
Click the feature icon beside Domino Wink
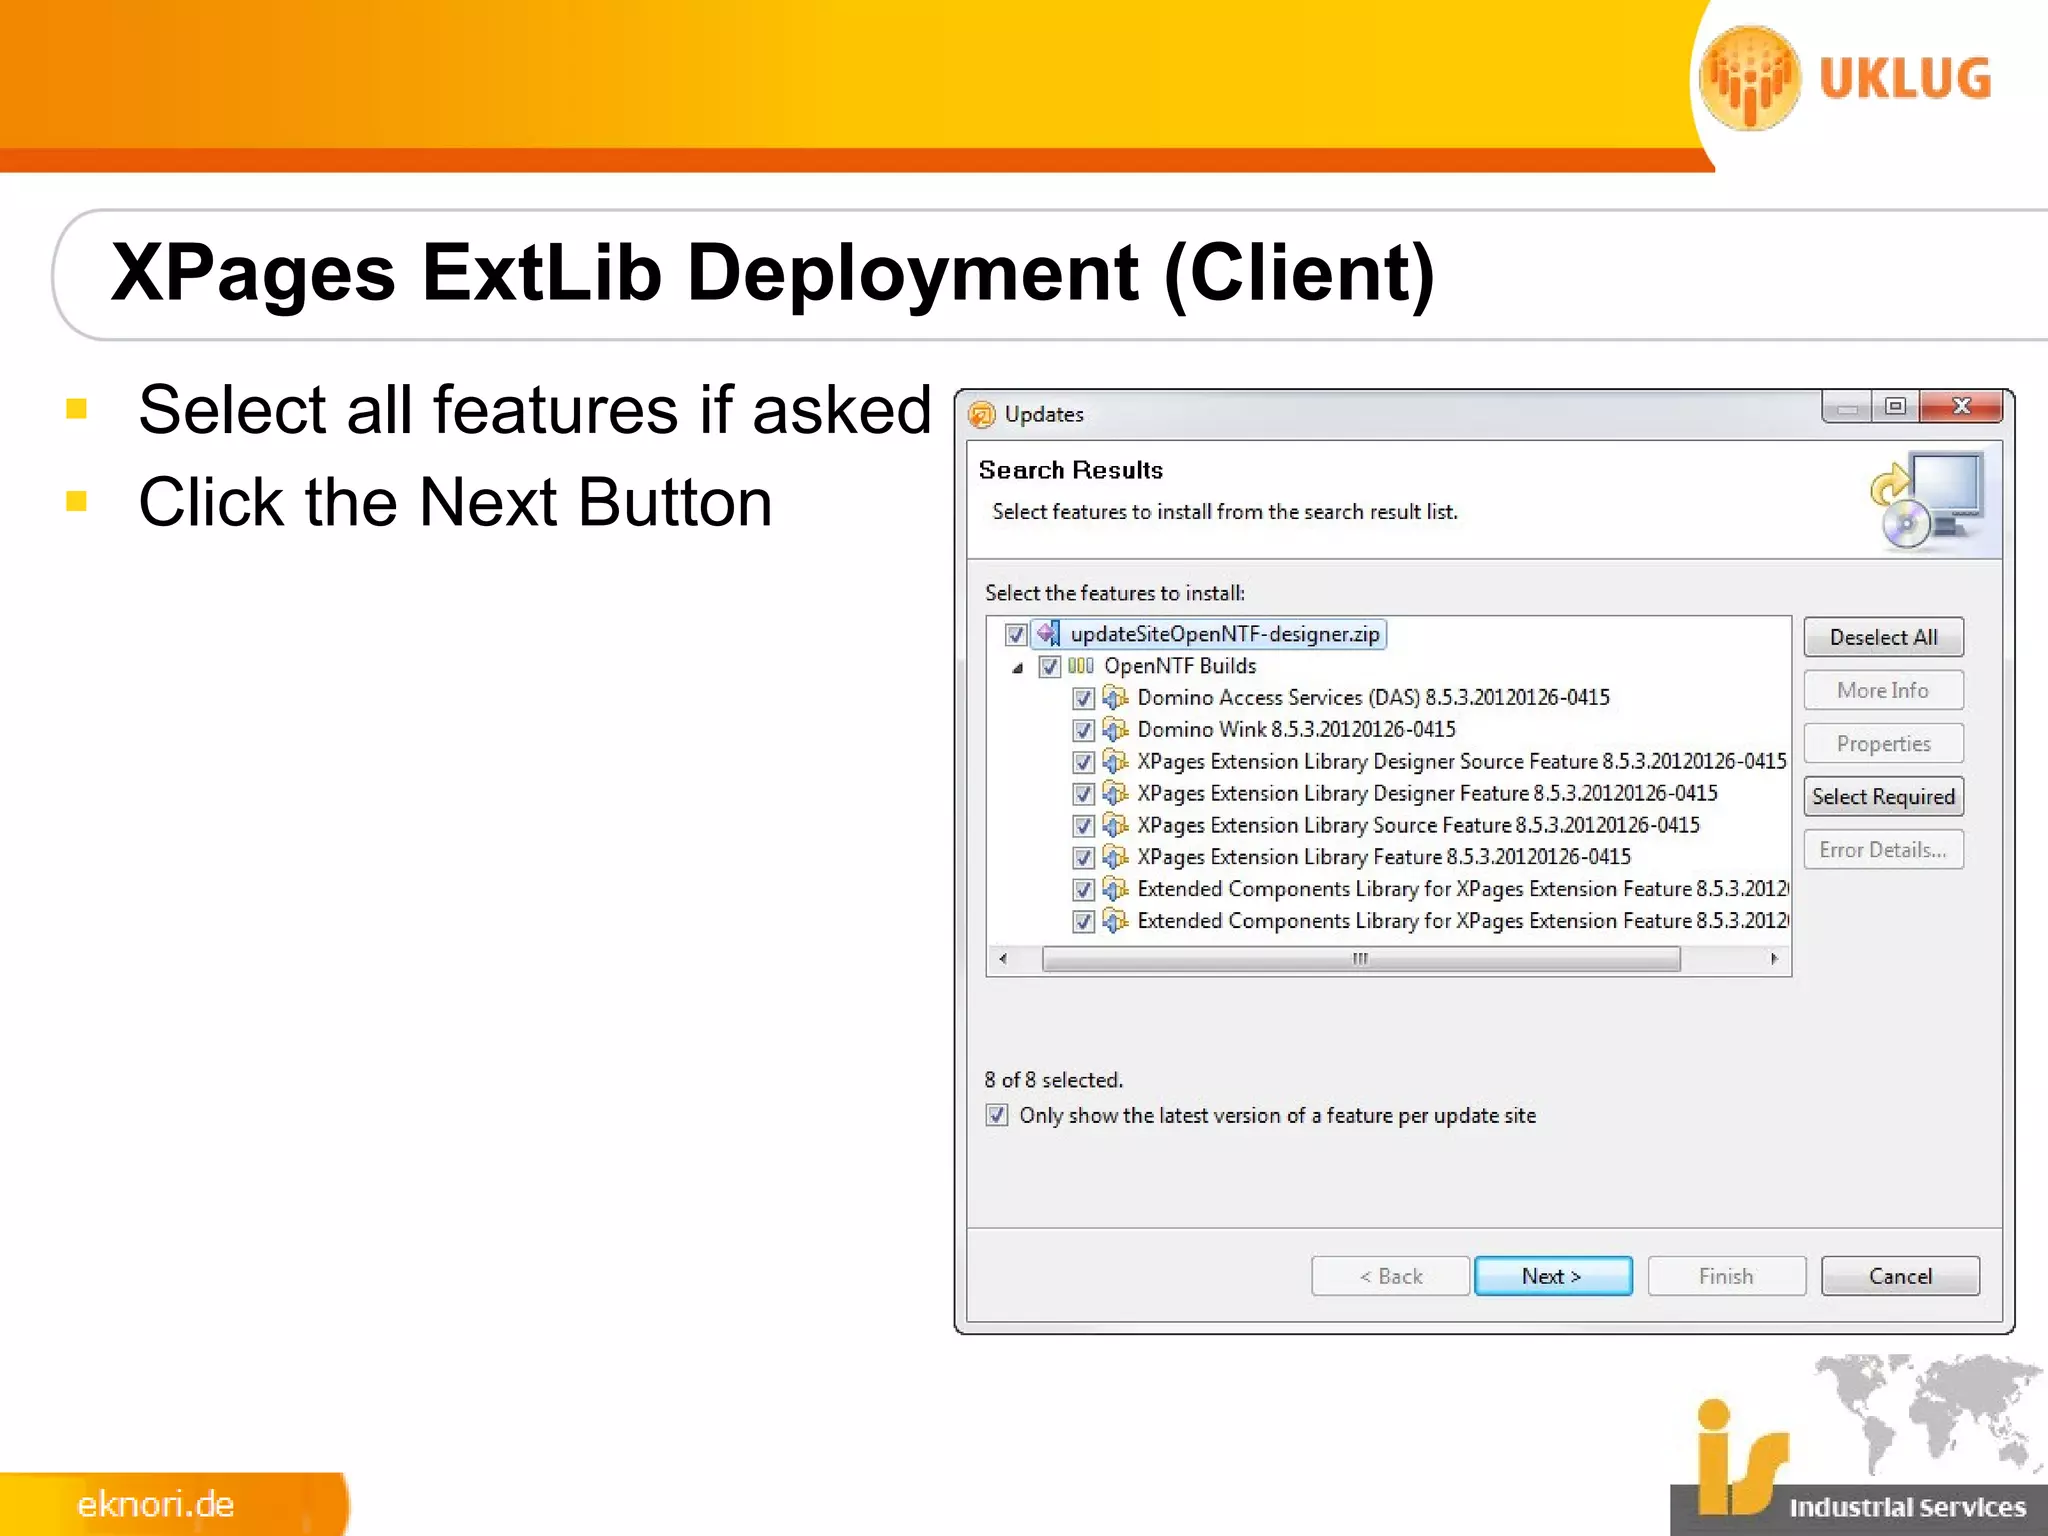[x=1115, y=729]
